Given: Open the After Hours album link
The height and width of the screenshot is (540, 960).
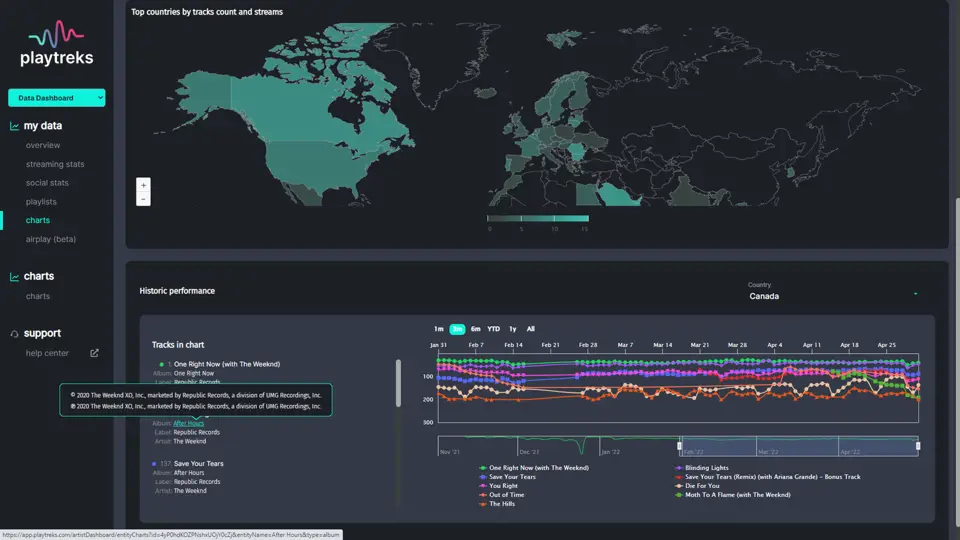Looking at the screenshot, I should click(x=189, y=423).
